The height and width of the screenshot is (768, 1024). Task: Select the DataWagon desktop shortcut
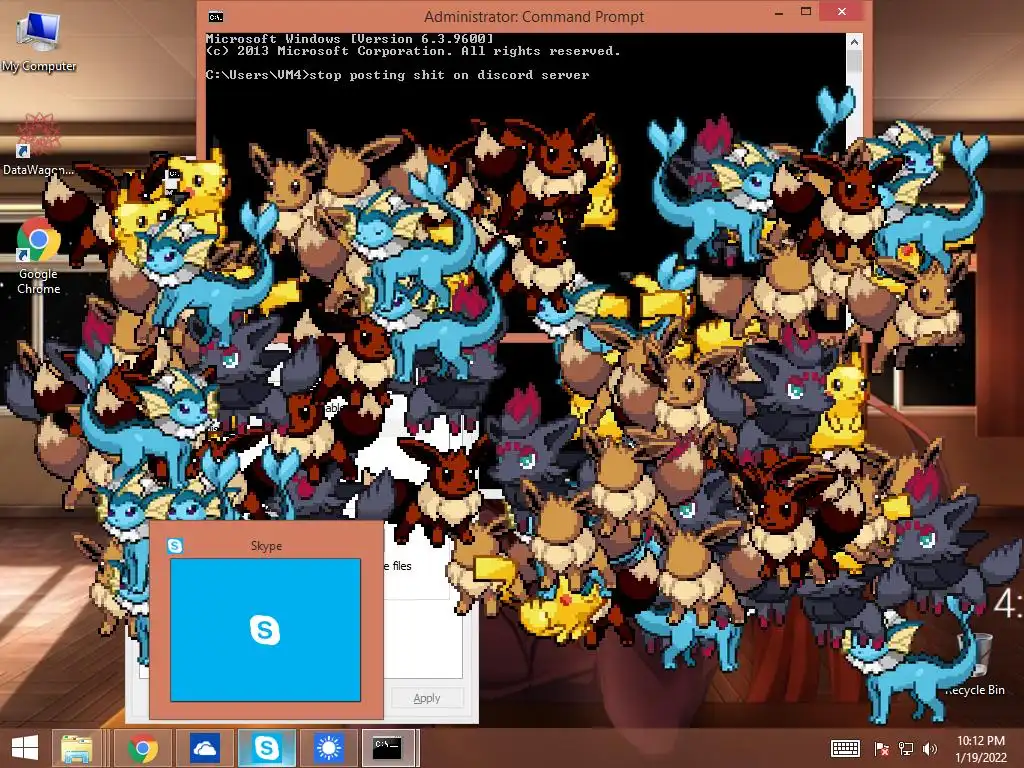(x=38, y=145)
